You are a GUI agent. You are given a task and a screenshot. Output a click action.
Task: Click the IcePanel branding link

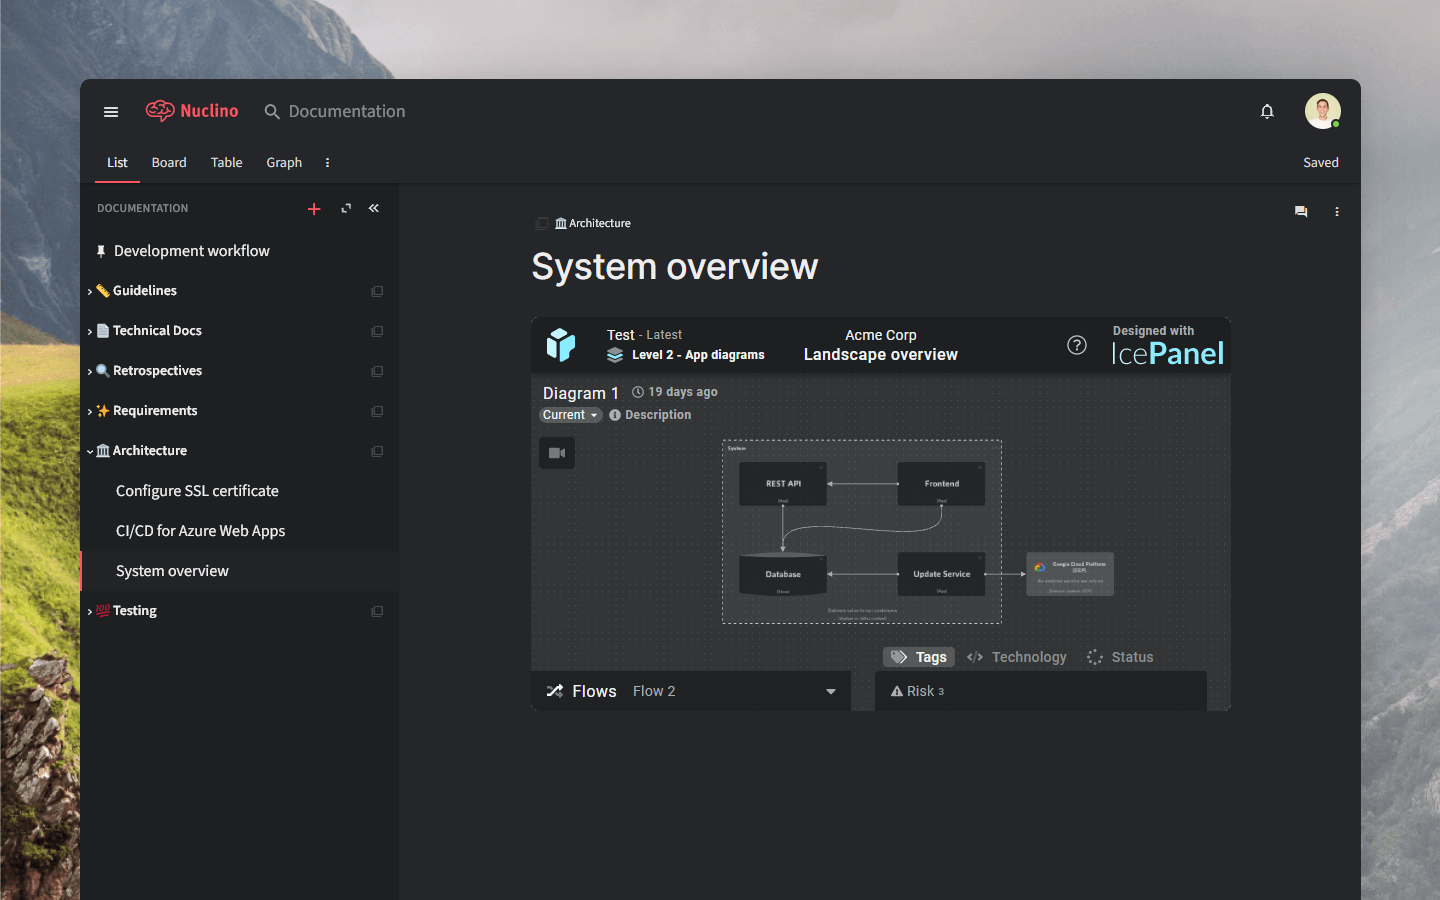tap(1167, 345)
